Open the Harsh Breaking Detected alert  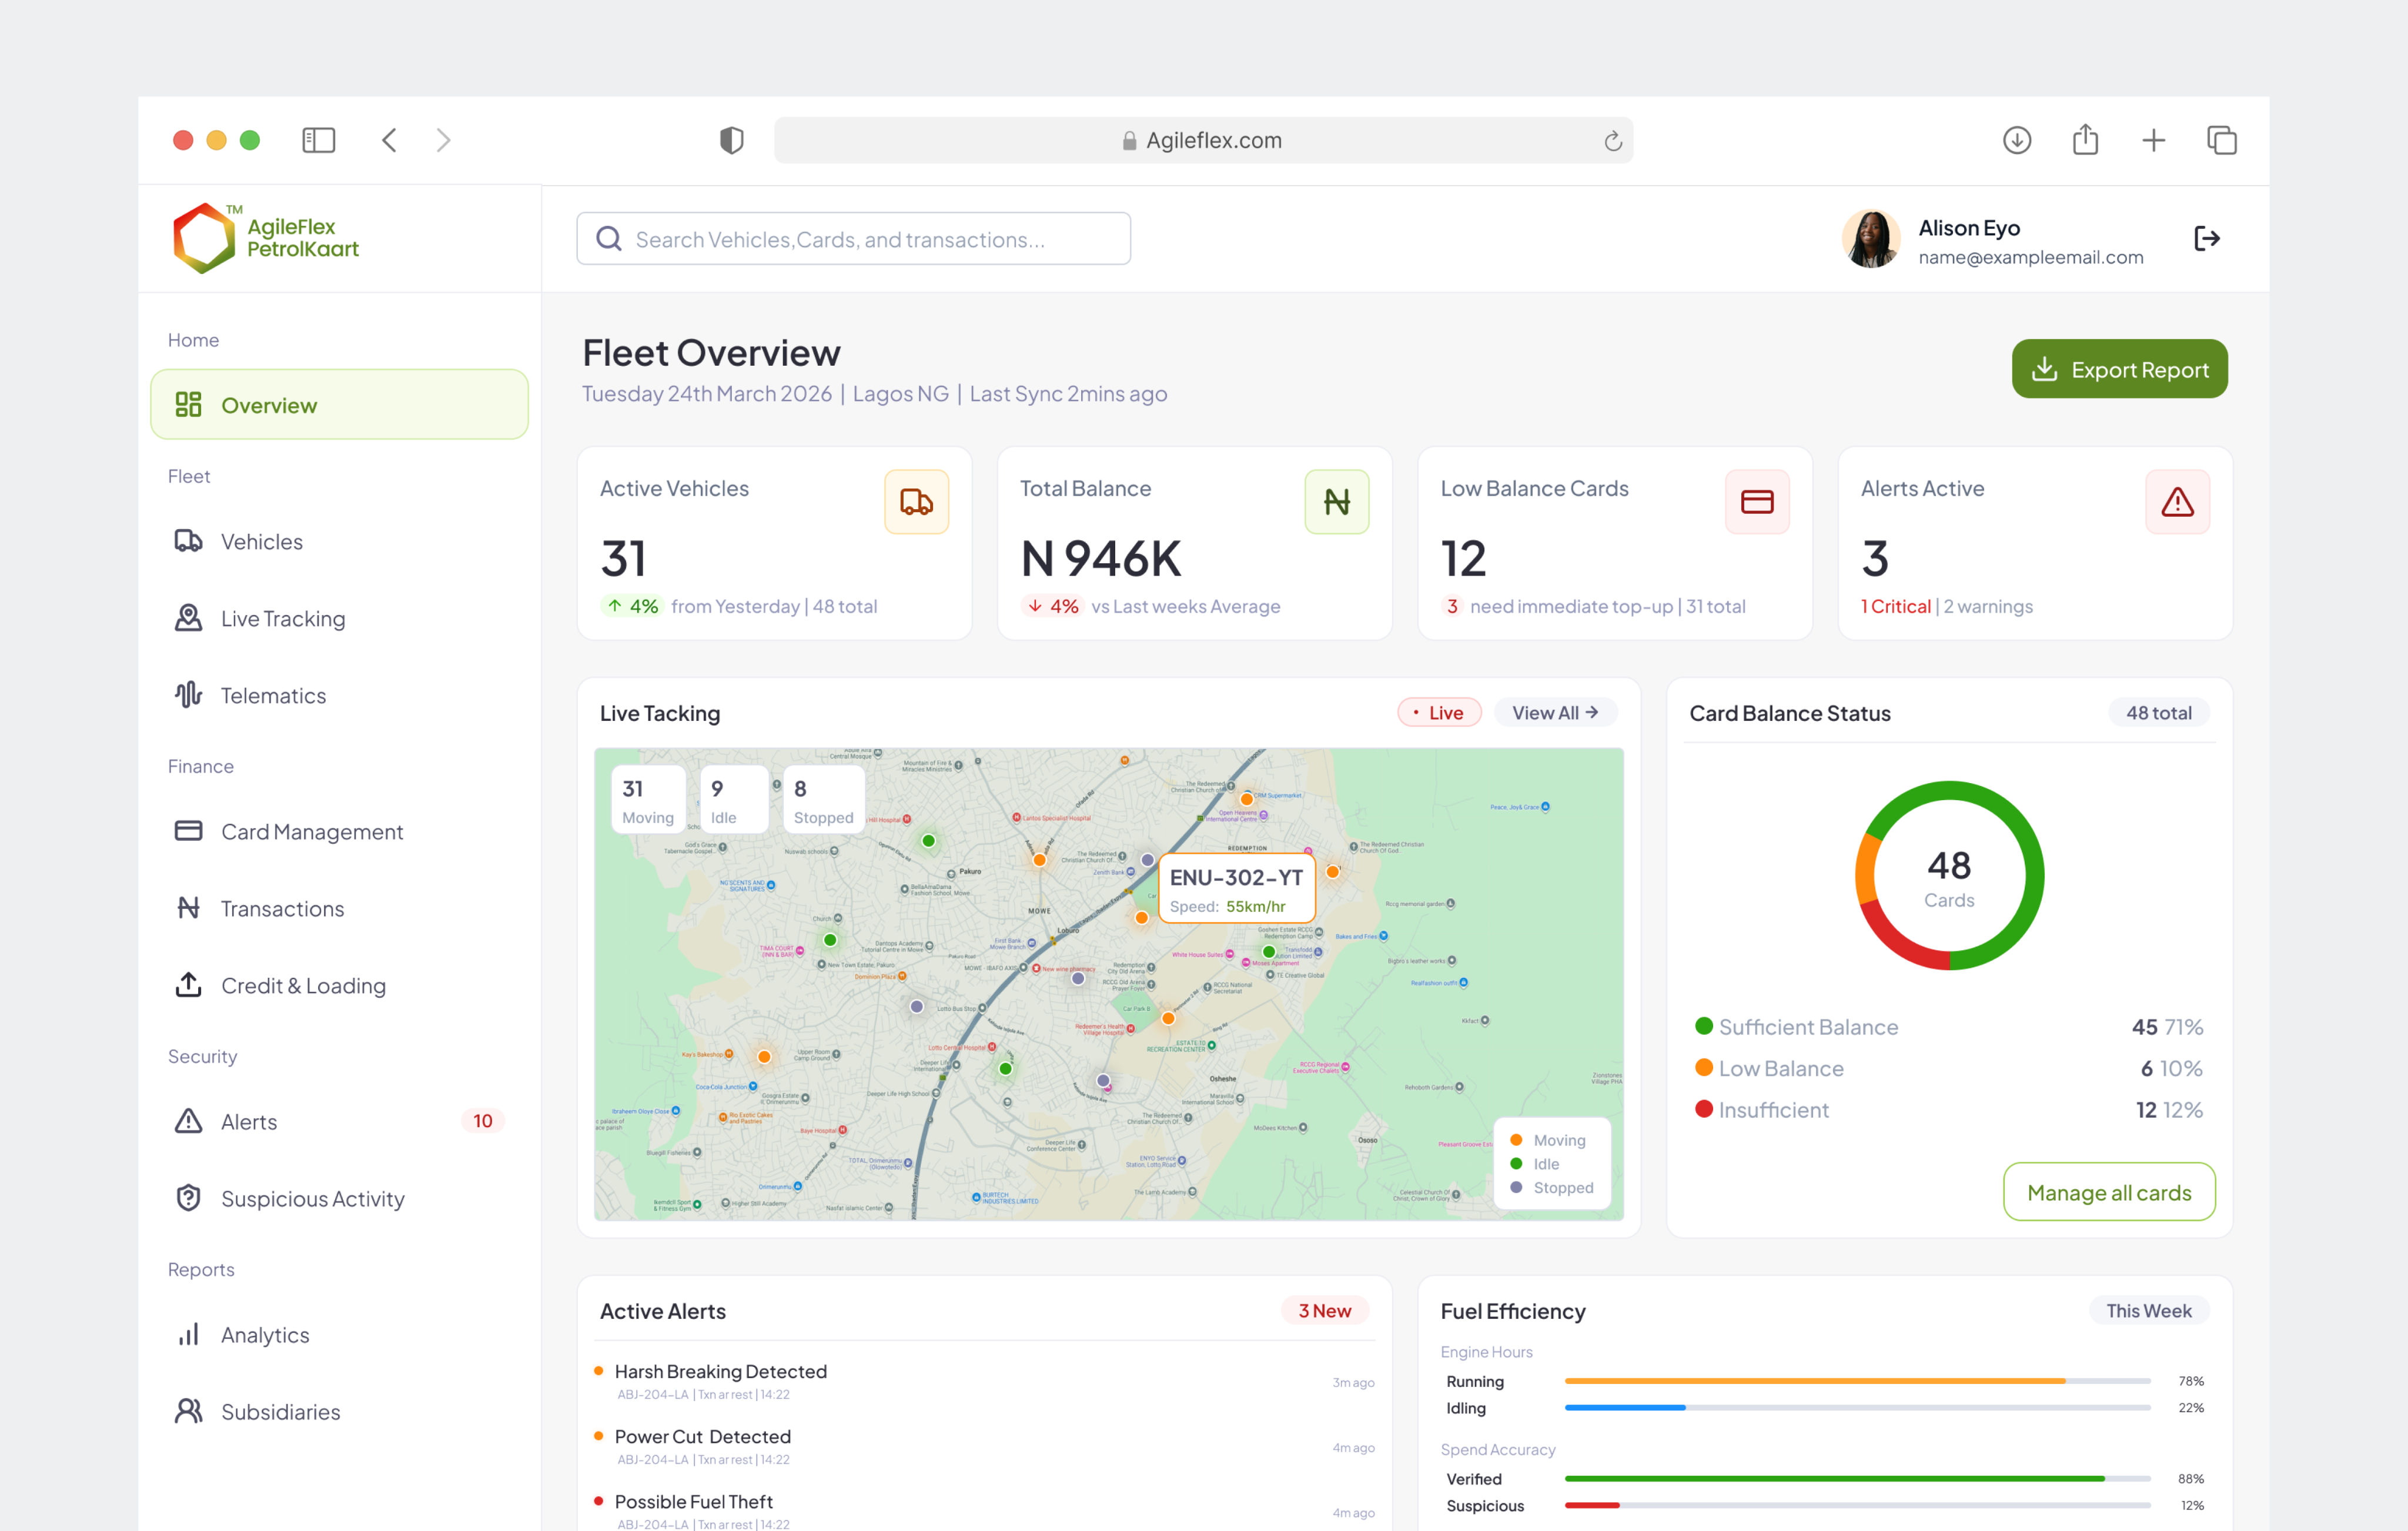(x=985, y=1381)
